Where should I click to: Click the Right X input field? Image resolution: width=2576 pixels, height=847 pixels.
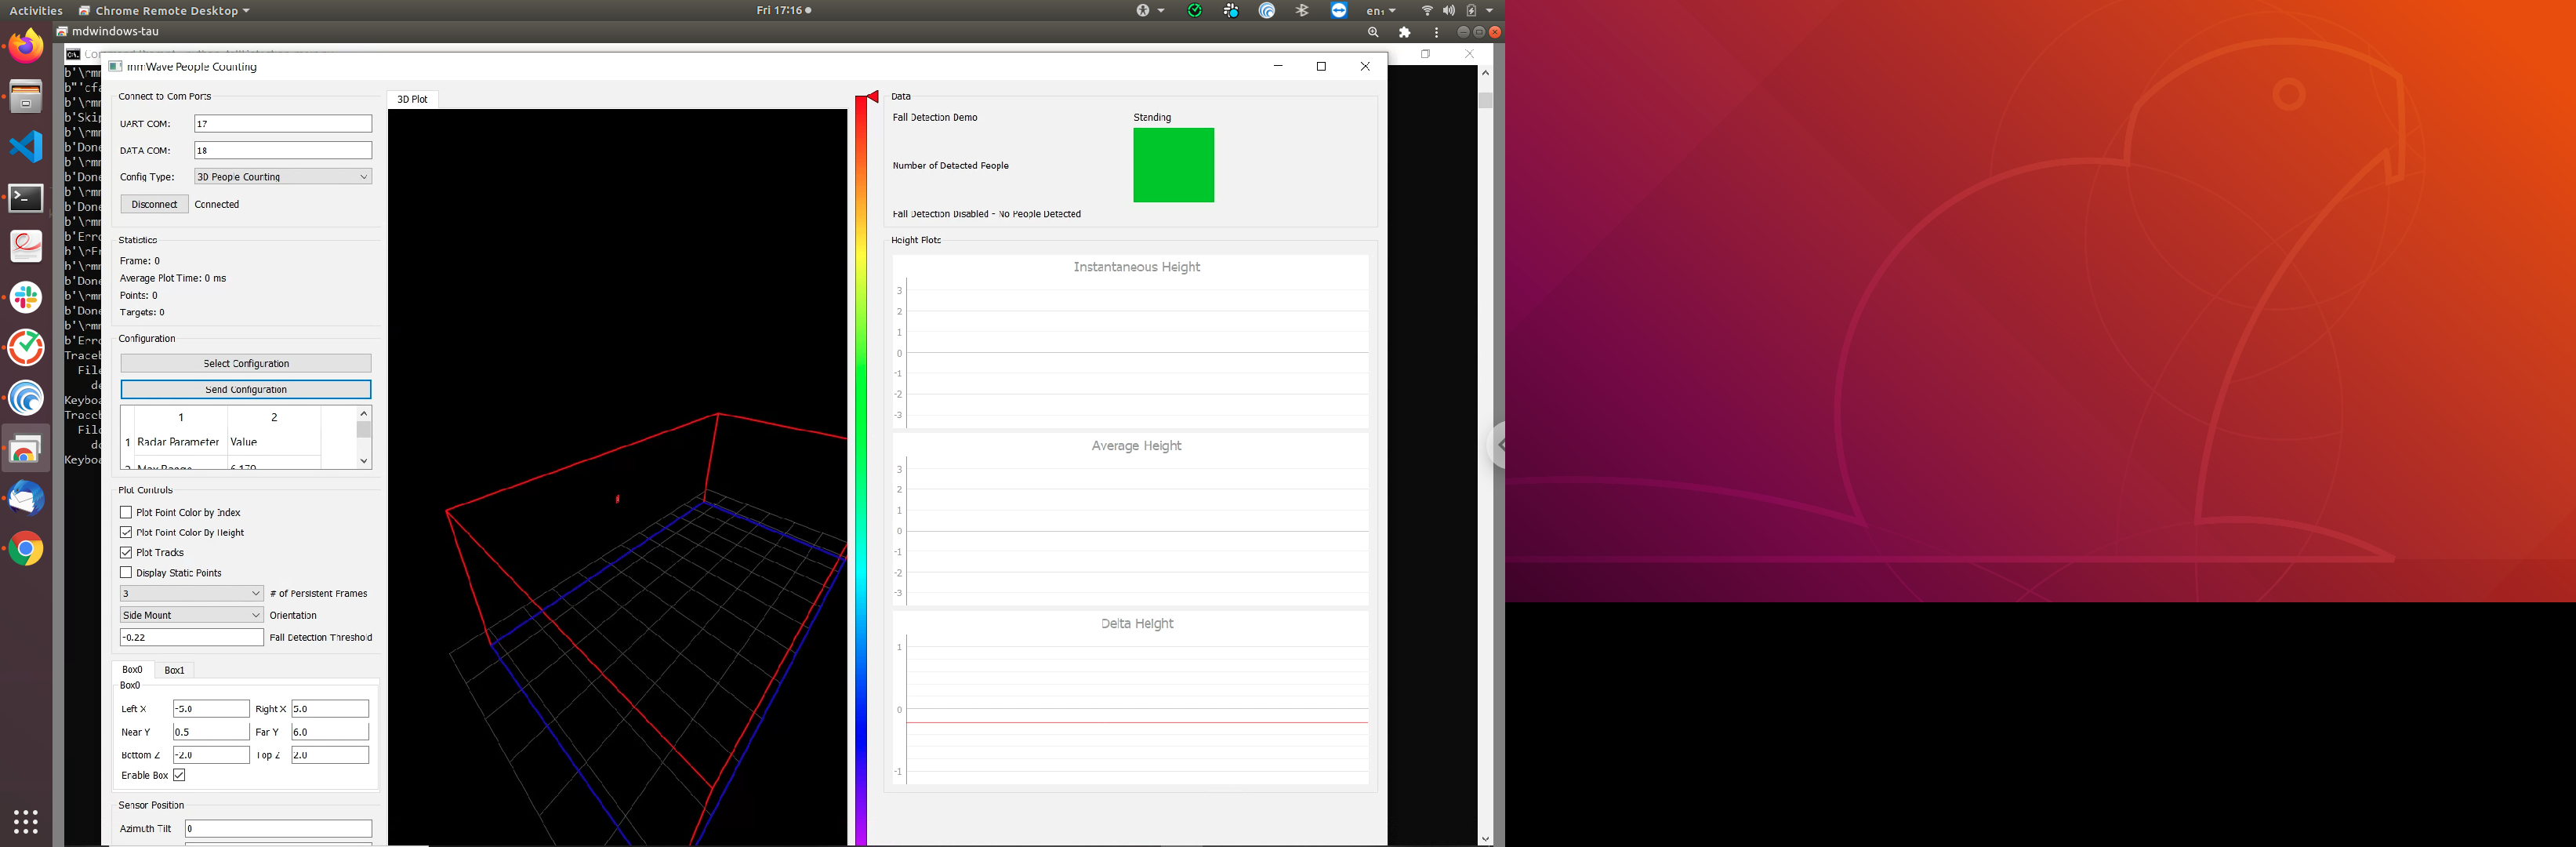[330, 708]
